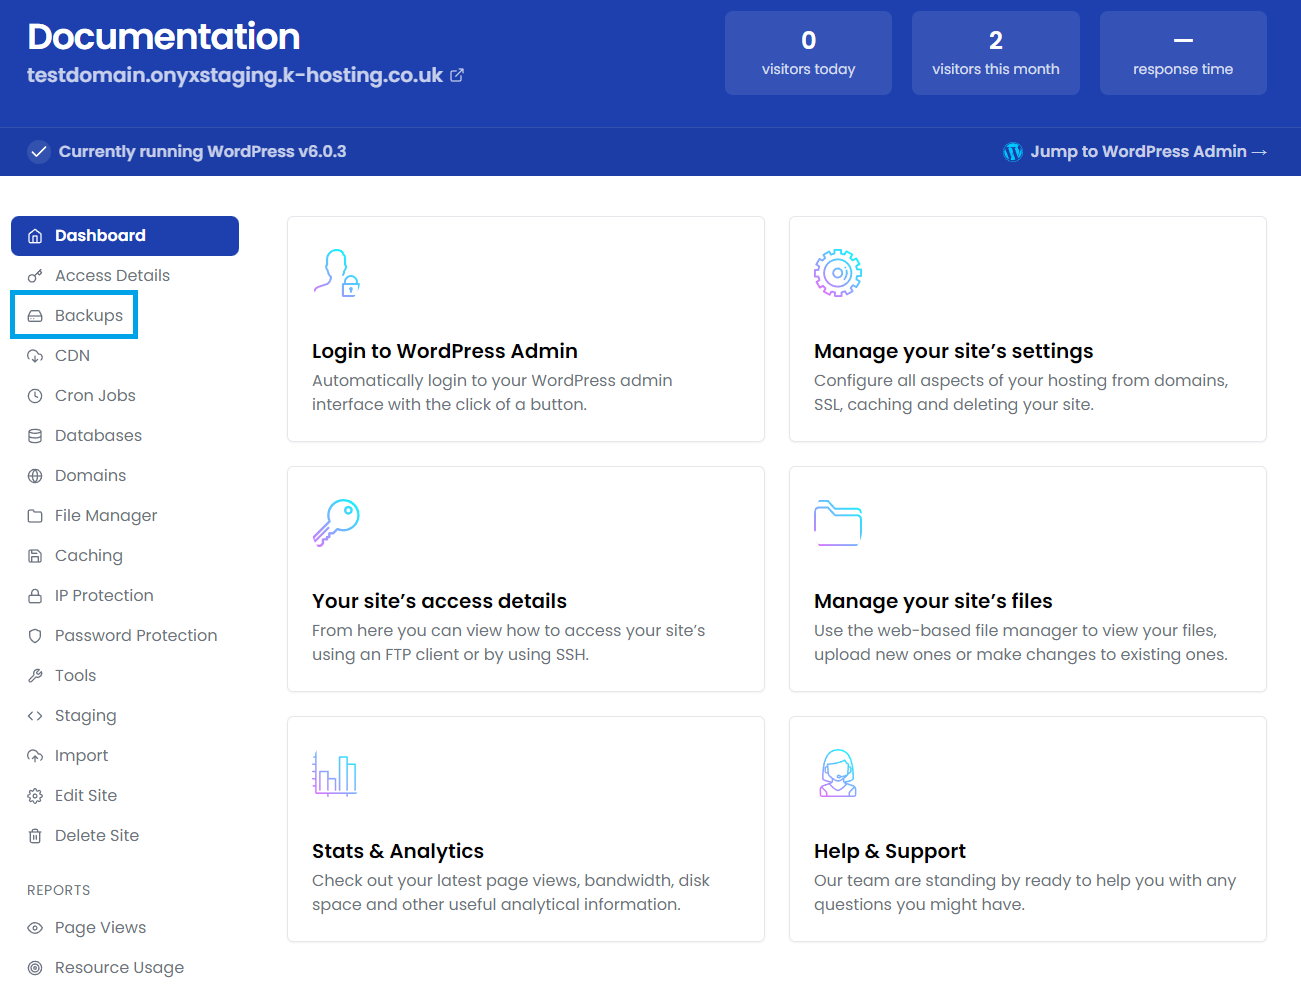Open Login to WordPress Admin card

(x=526, y=329)
